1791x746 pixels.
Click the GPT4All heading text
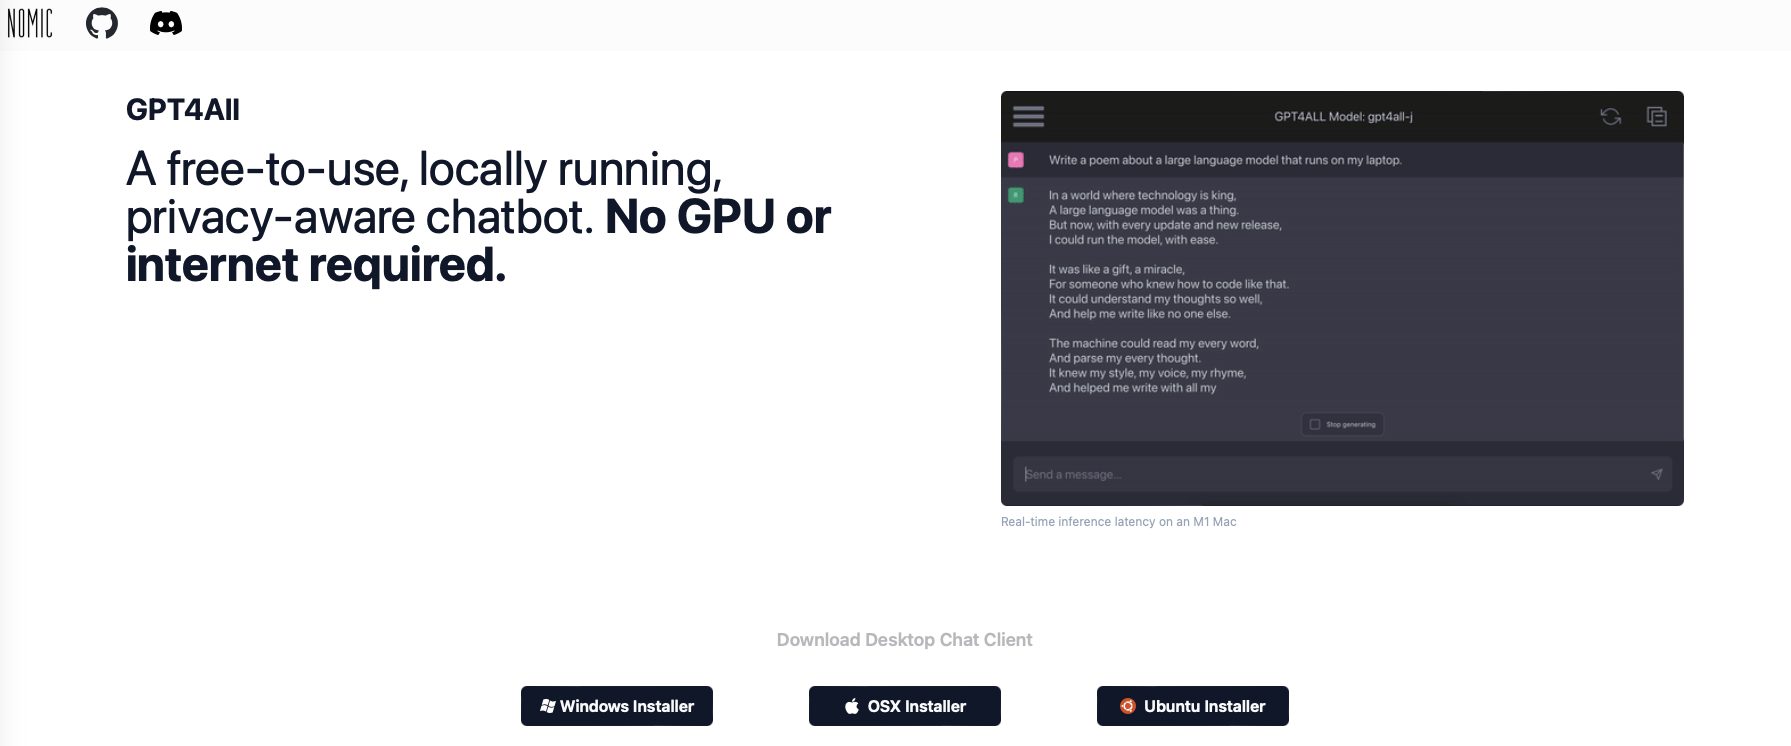click(183, 110)
